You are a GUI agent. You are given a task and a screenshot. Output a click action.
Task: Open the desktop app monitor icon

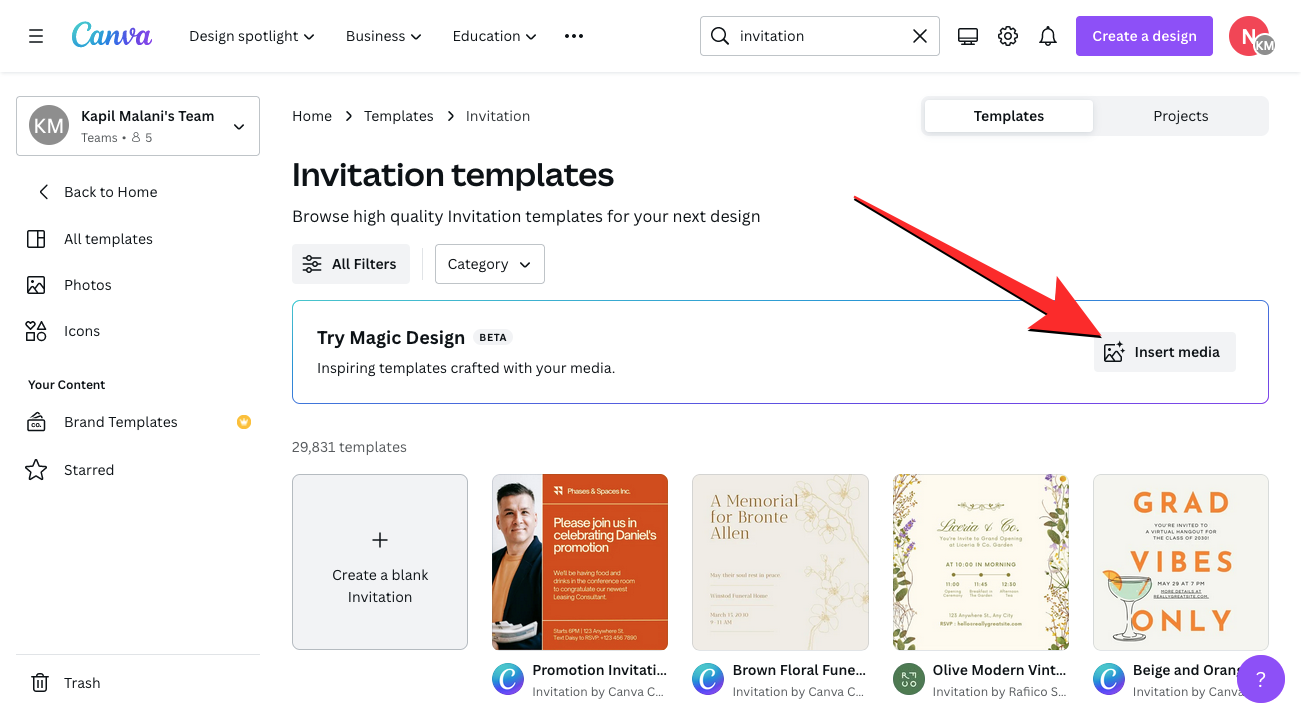967,36
